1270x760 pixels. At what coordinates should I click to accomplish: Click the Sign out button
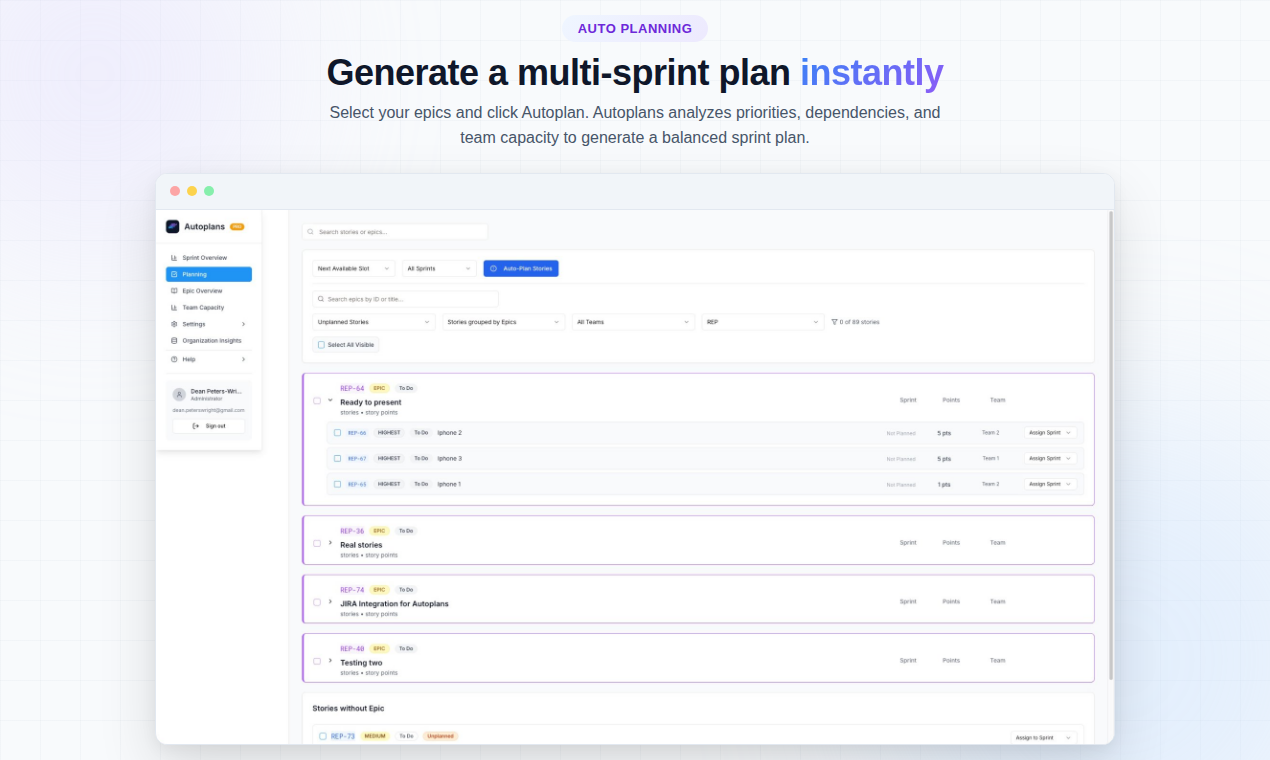(209, 426)
